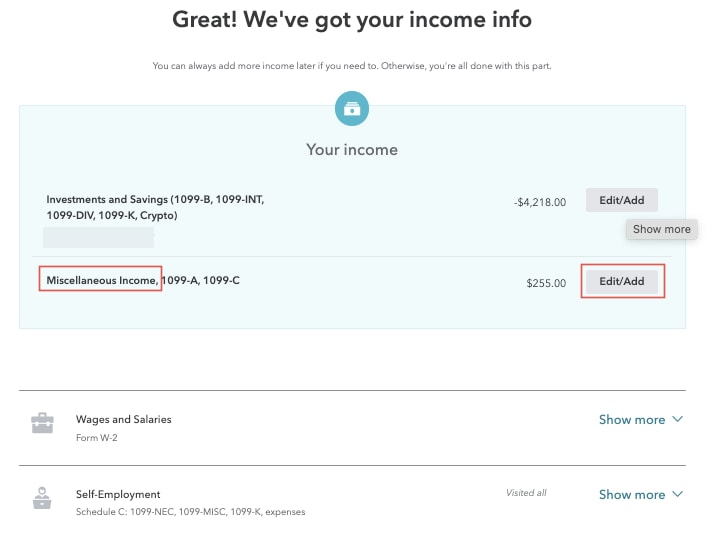Click the -$4,218.00 investments amount

point(540,202)
